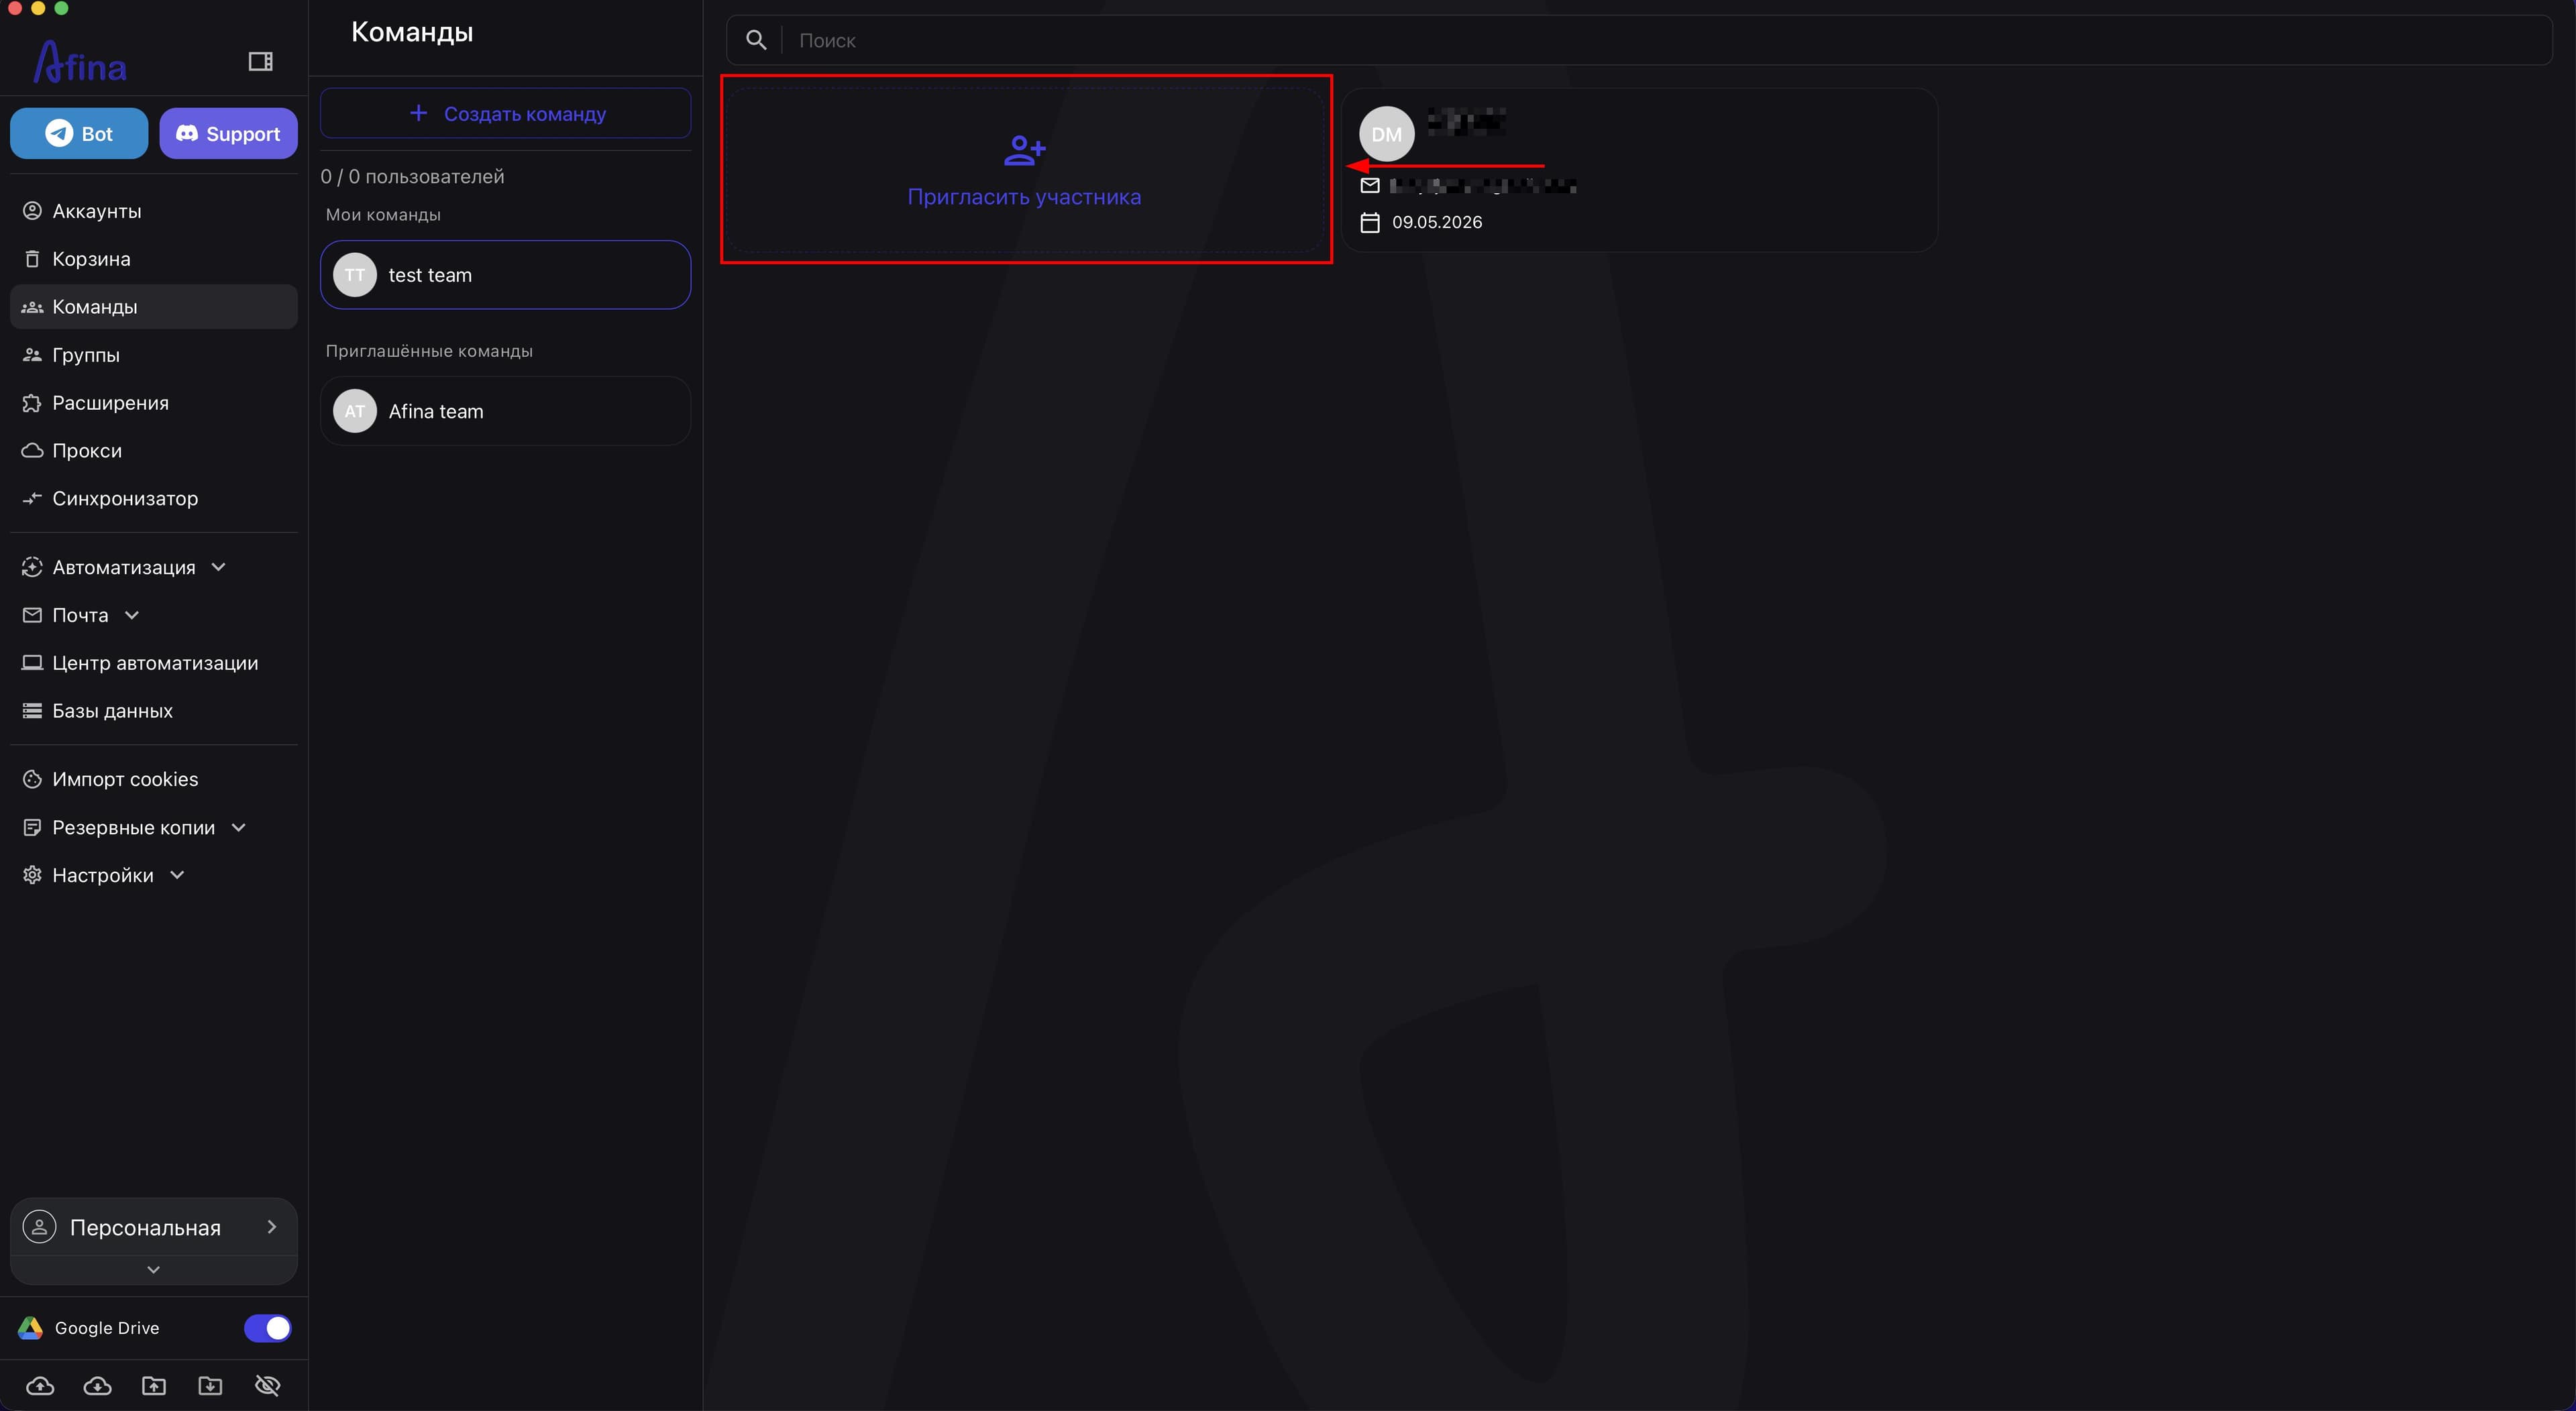This screenshot has width=2576, height=1411.
Task: Toggle the crossed-eye visibility icon
Action: 268,1386
